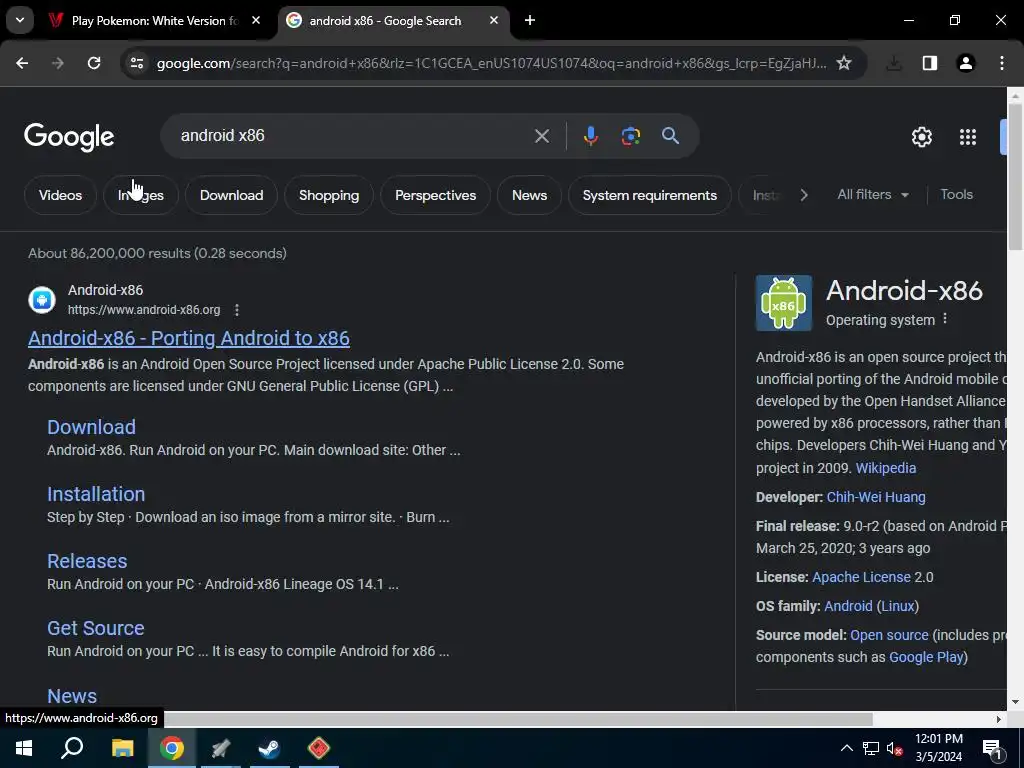Filter results by Shopping
1024x768 pixels.
click(329, 195)
